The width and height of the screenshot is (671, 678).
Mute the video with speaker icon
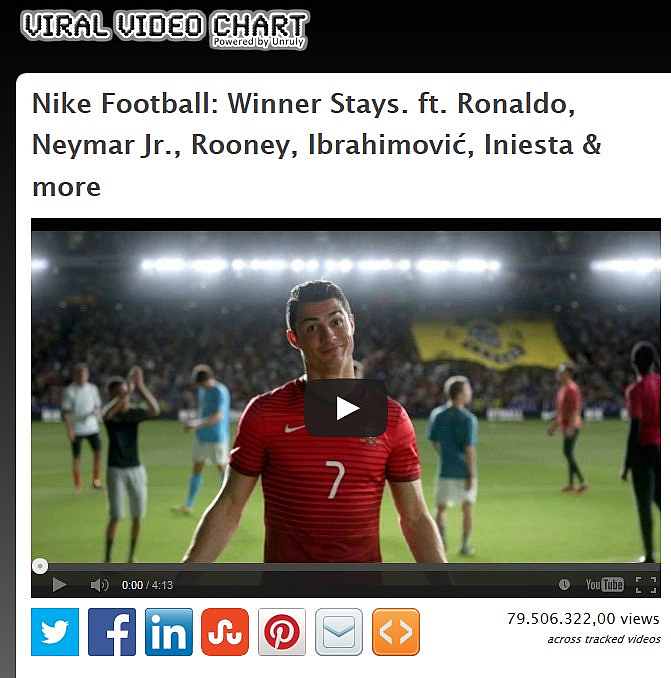(99, 585)
